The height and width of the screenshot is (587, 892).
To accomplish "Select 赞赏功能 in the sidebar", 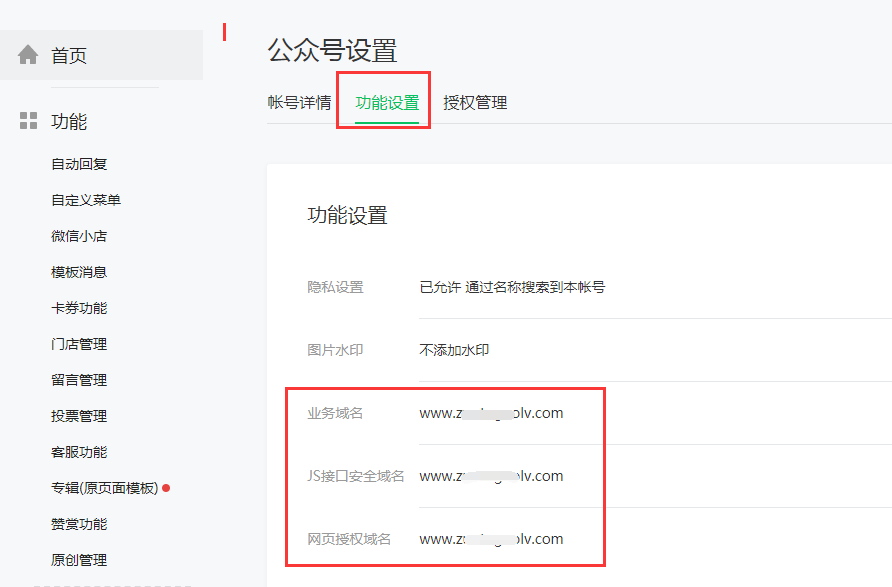I will [x=79, y=524].
